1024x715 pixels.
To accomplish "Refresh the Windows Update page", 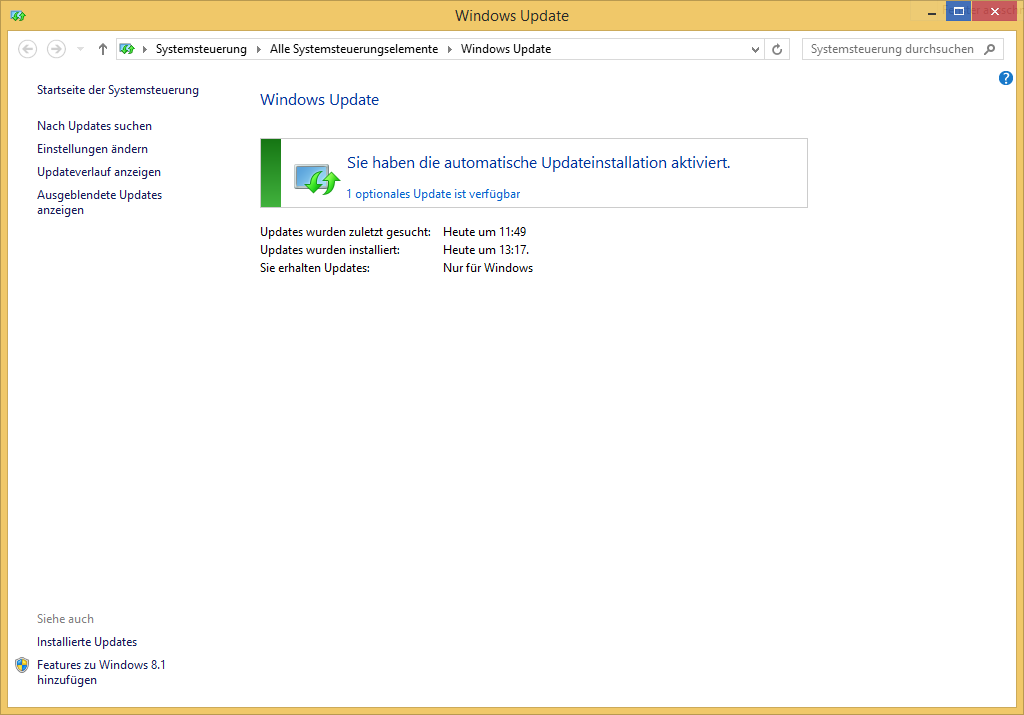I will [x=777, y=50].
